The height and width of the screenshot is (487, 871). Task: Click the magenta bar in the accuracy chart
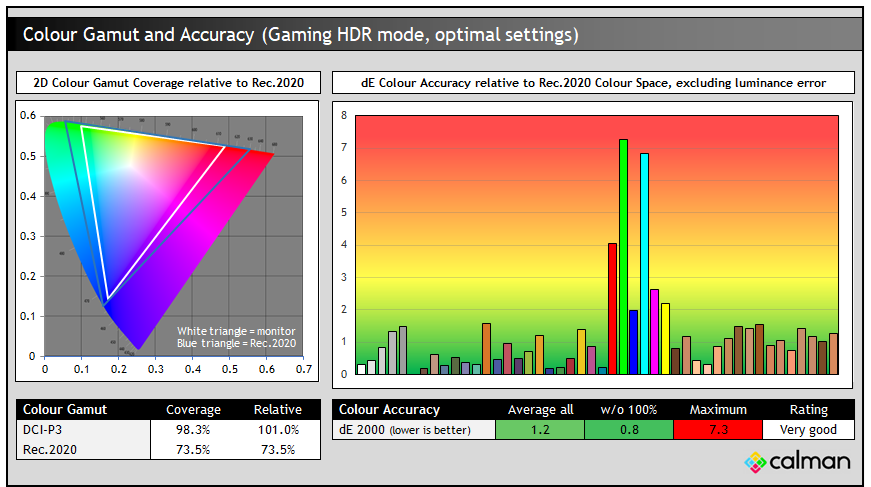pyautogui.click(x=654, y=331)
